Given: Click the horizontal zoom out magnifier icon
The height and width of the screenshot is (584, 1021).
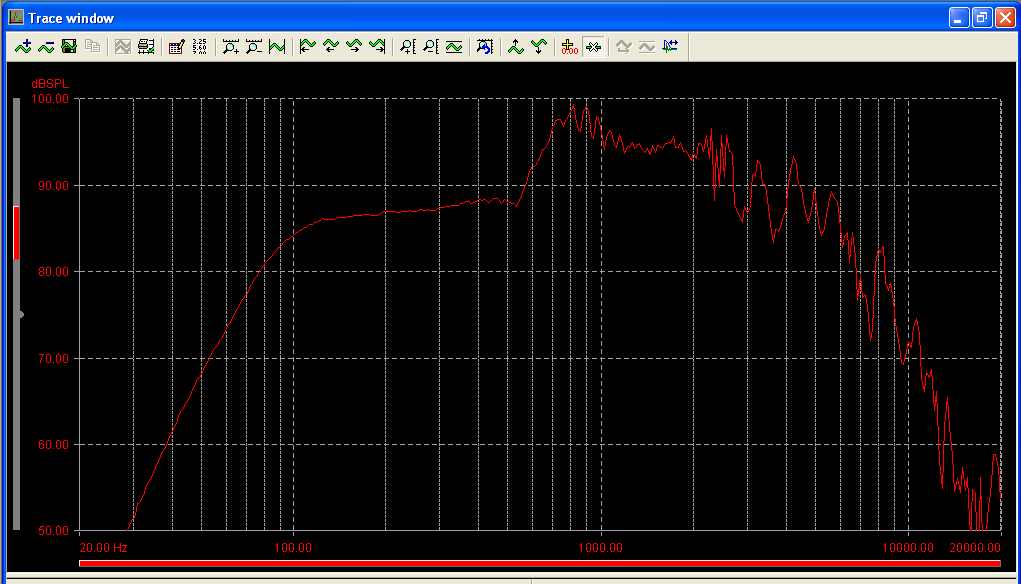Looking at the screenshot, I should point(254,47).
